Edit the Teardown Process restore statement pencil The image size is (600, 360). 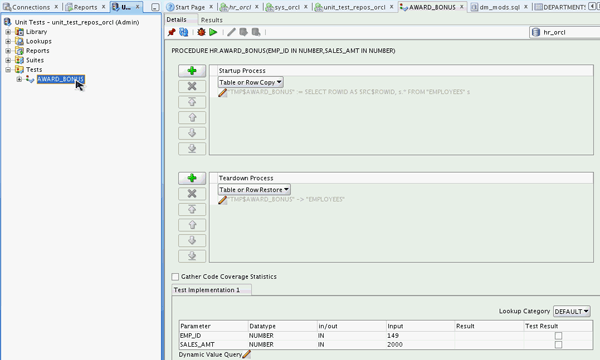tap(222, 200)
